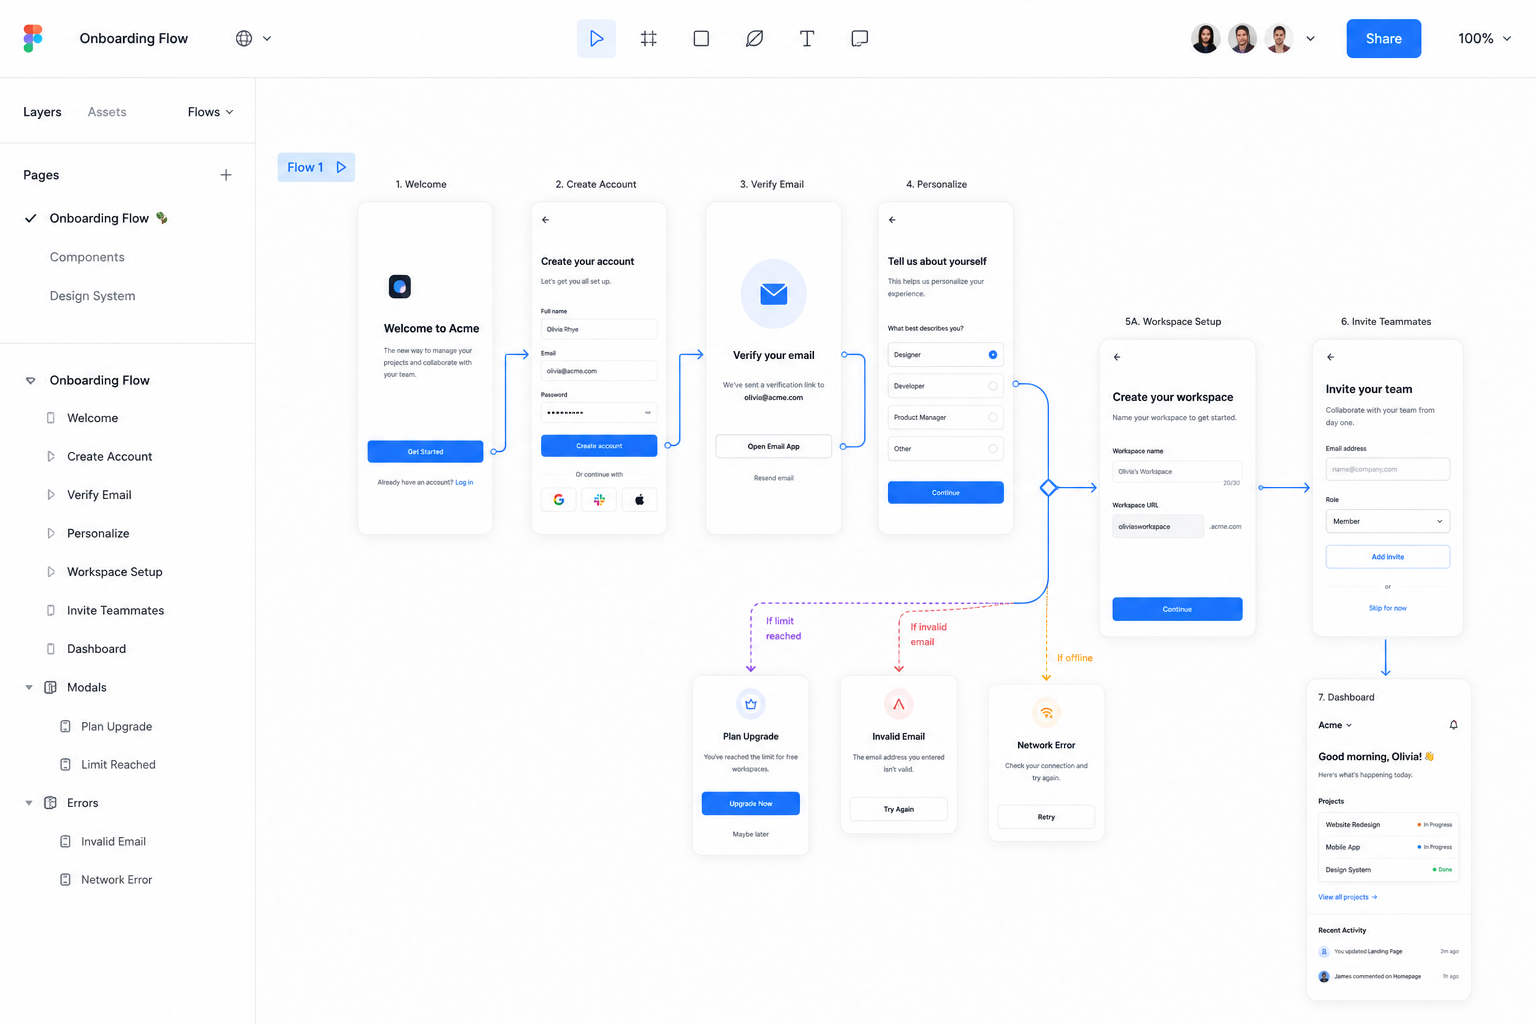The height and width of the screenshot is (1024, 1536).
Task: Toggle password visibility in Create Account
Action: [647, 413]
